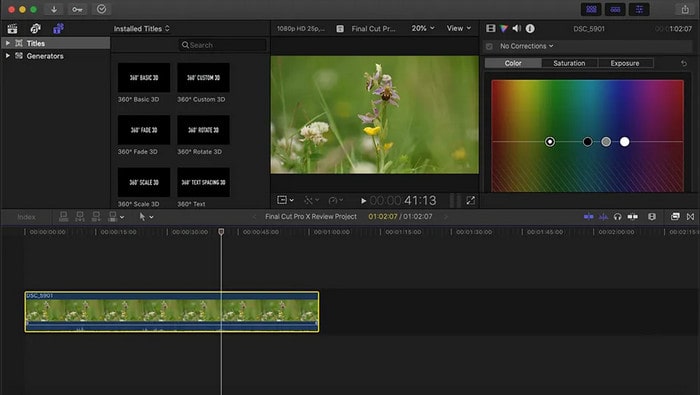
Task: Select the 360° Custom 3D title thumbnail
Action: (204, 78)
